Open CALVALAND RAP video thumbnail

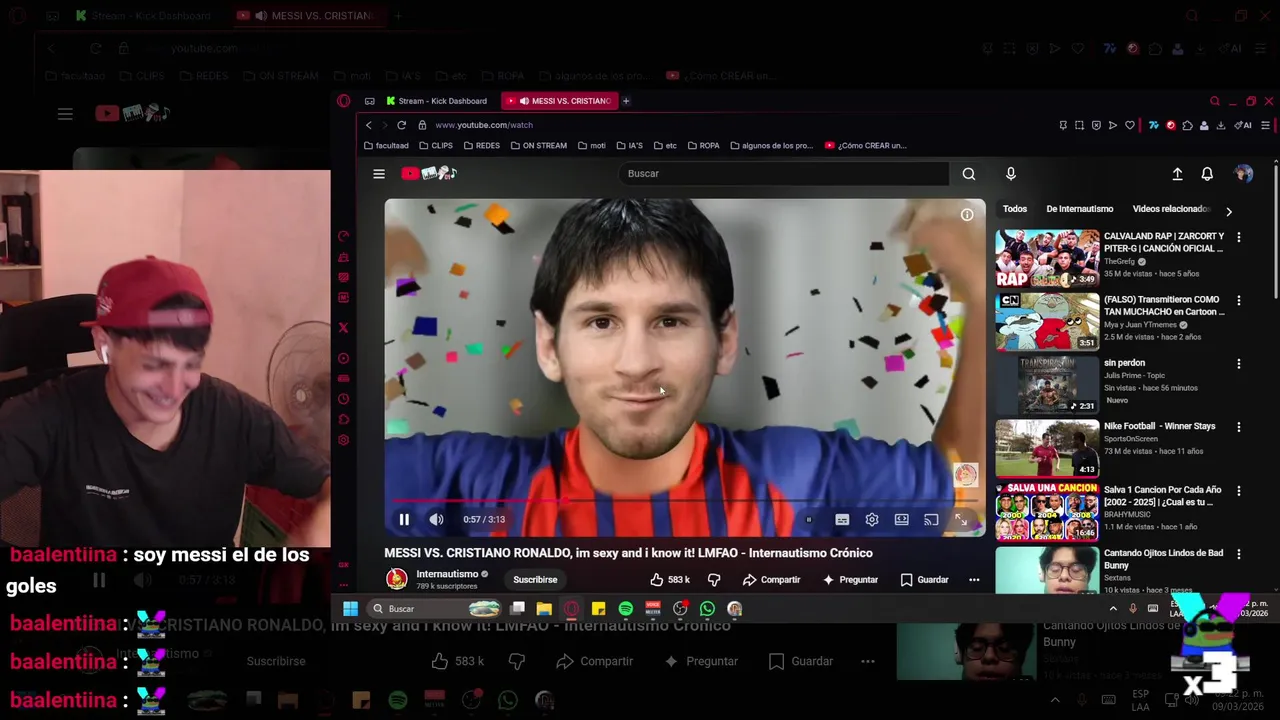(x=1047, y=258)
